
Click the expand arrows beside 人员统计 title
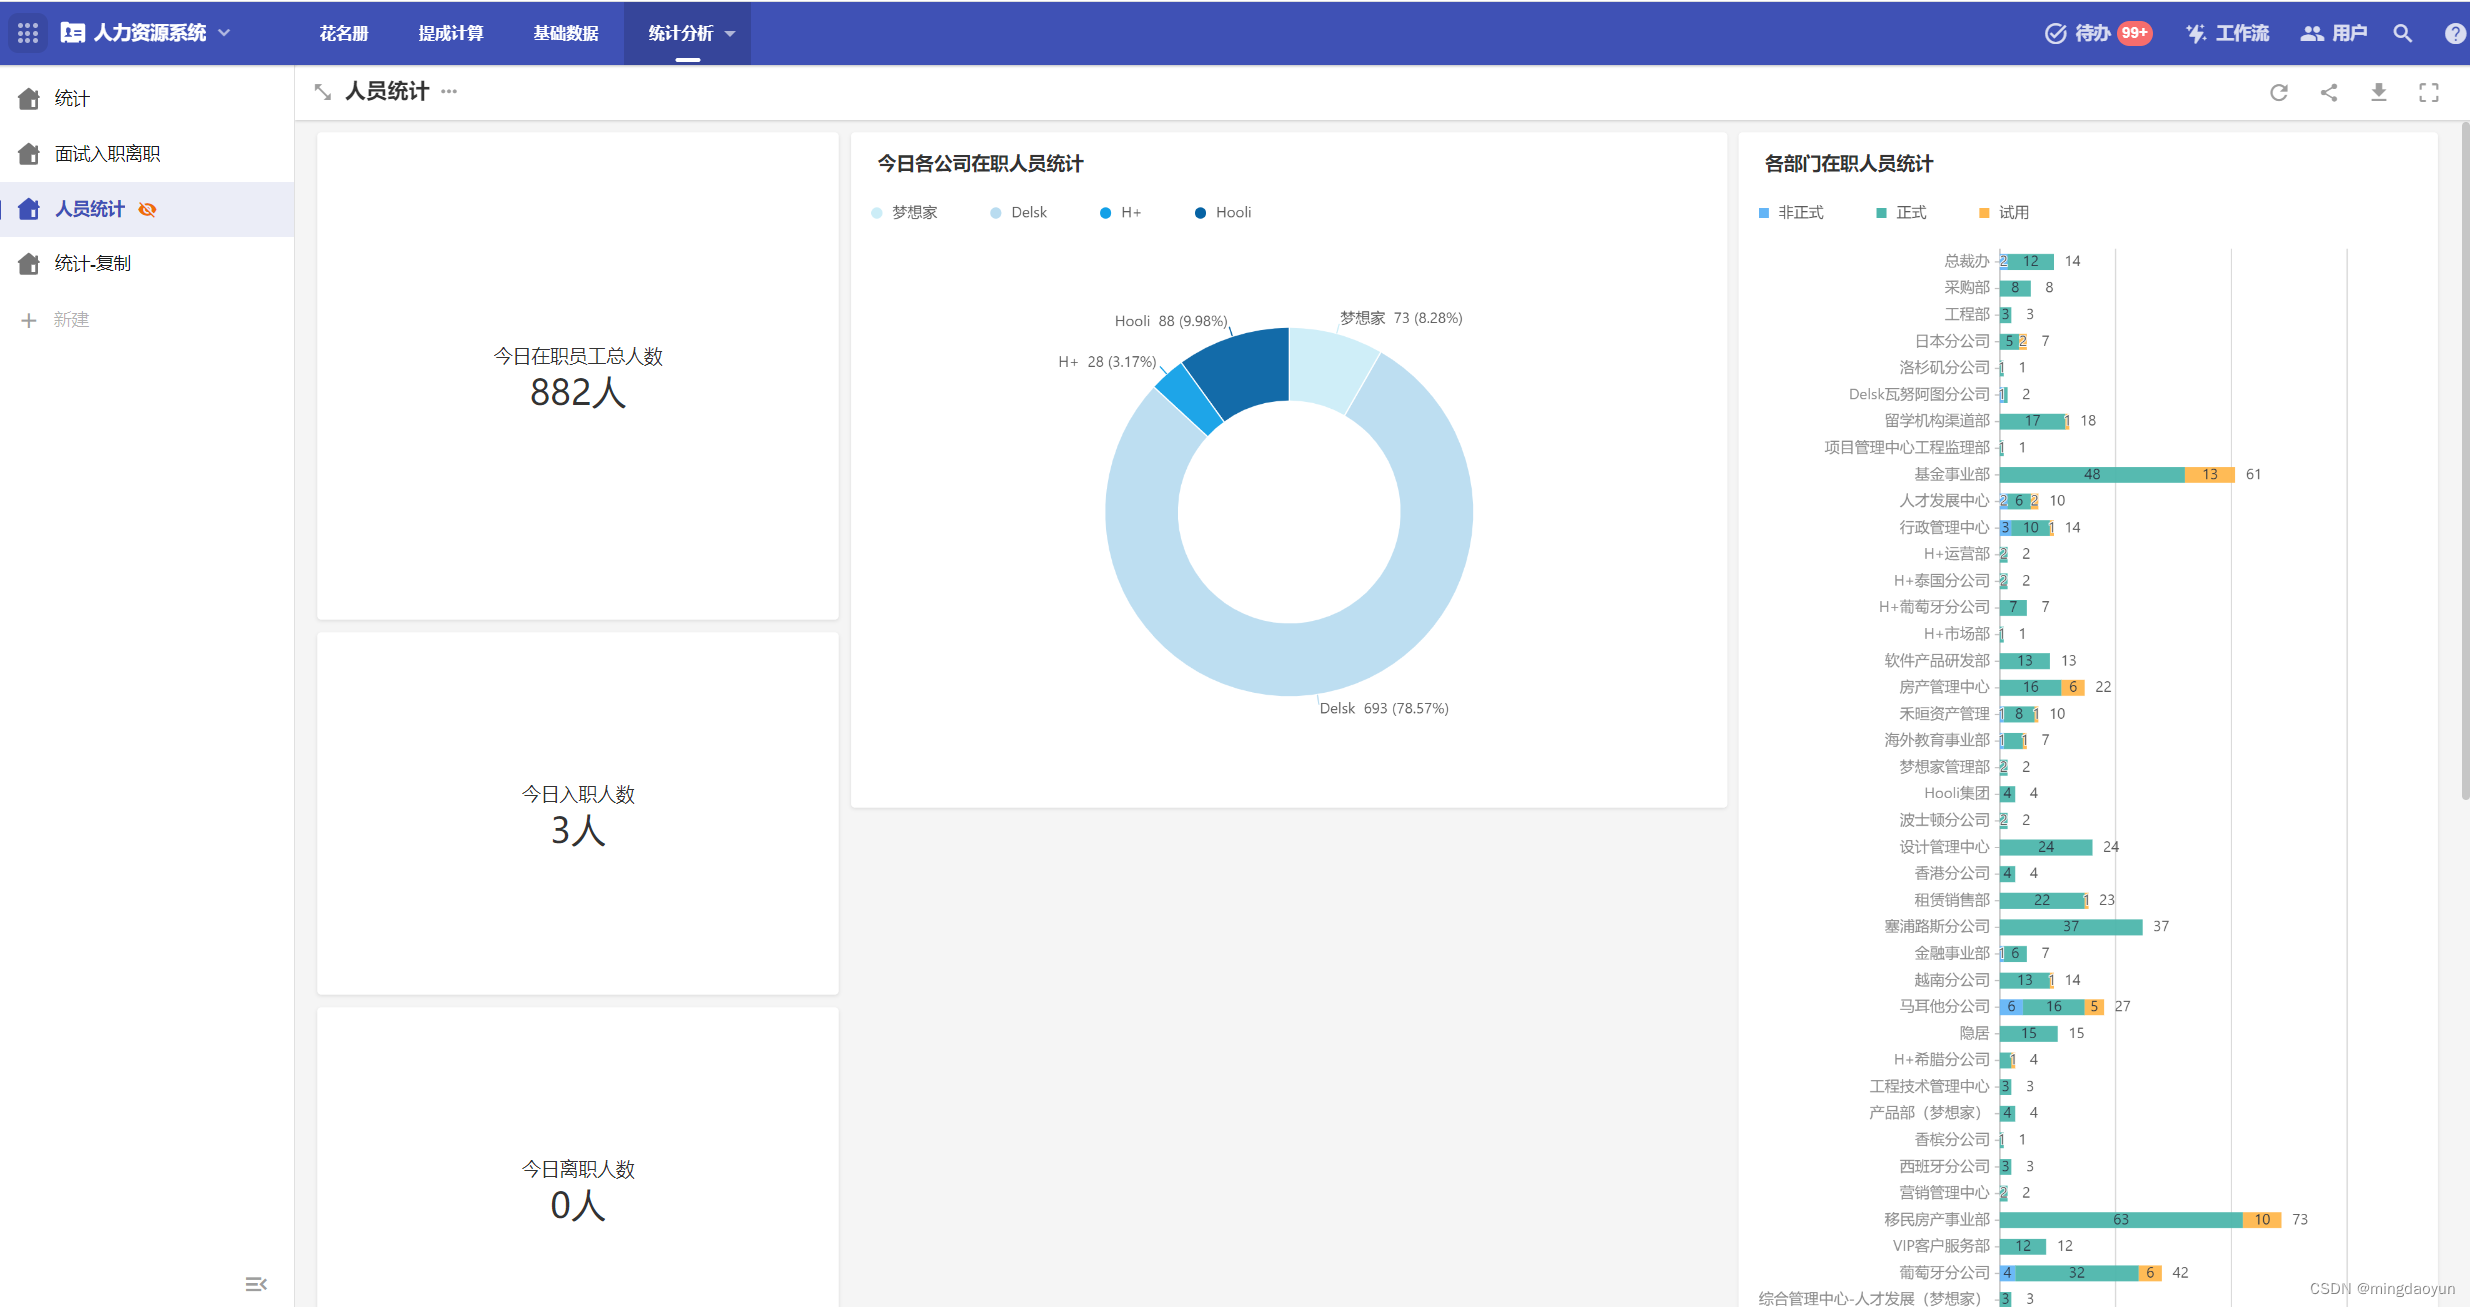pyautogui.click(x=322, y=92)
